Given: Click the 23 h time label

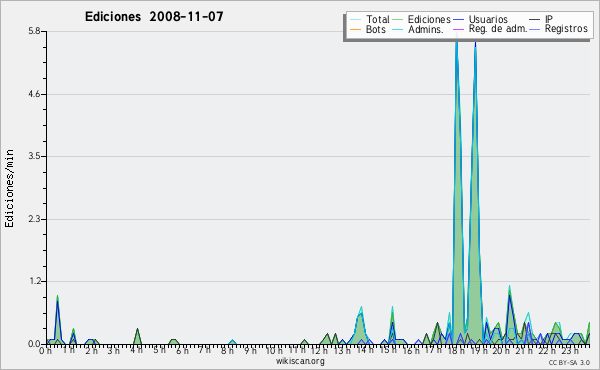Looking at the screenshot, I should pyautogui.click(x=570, y=351).
